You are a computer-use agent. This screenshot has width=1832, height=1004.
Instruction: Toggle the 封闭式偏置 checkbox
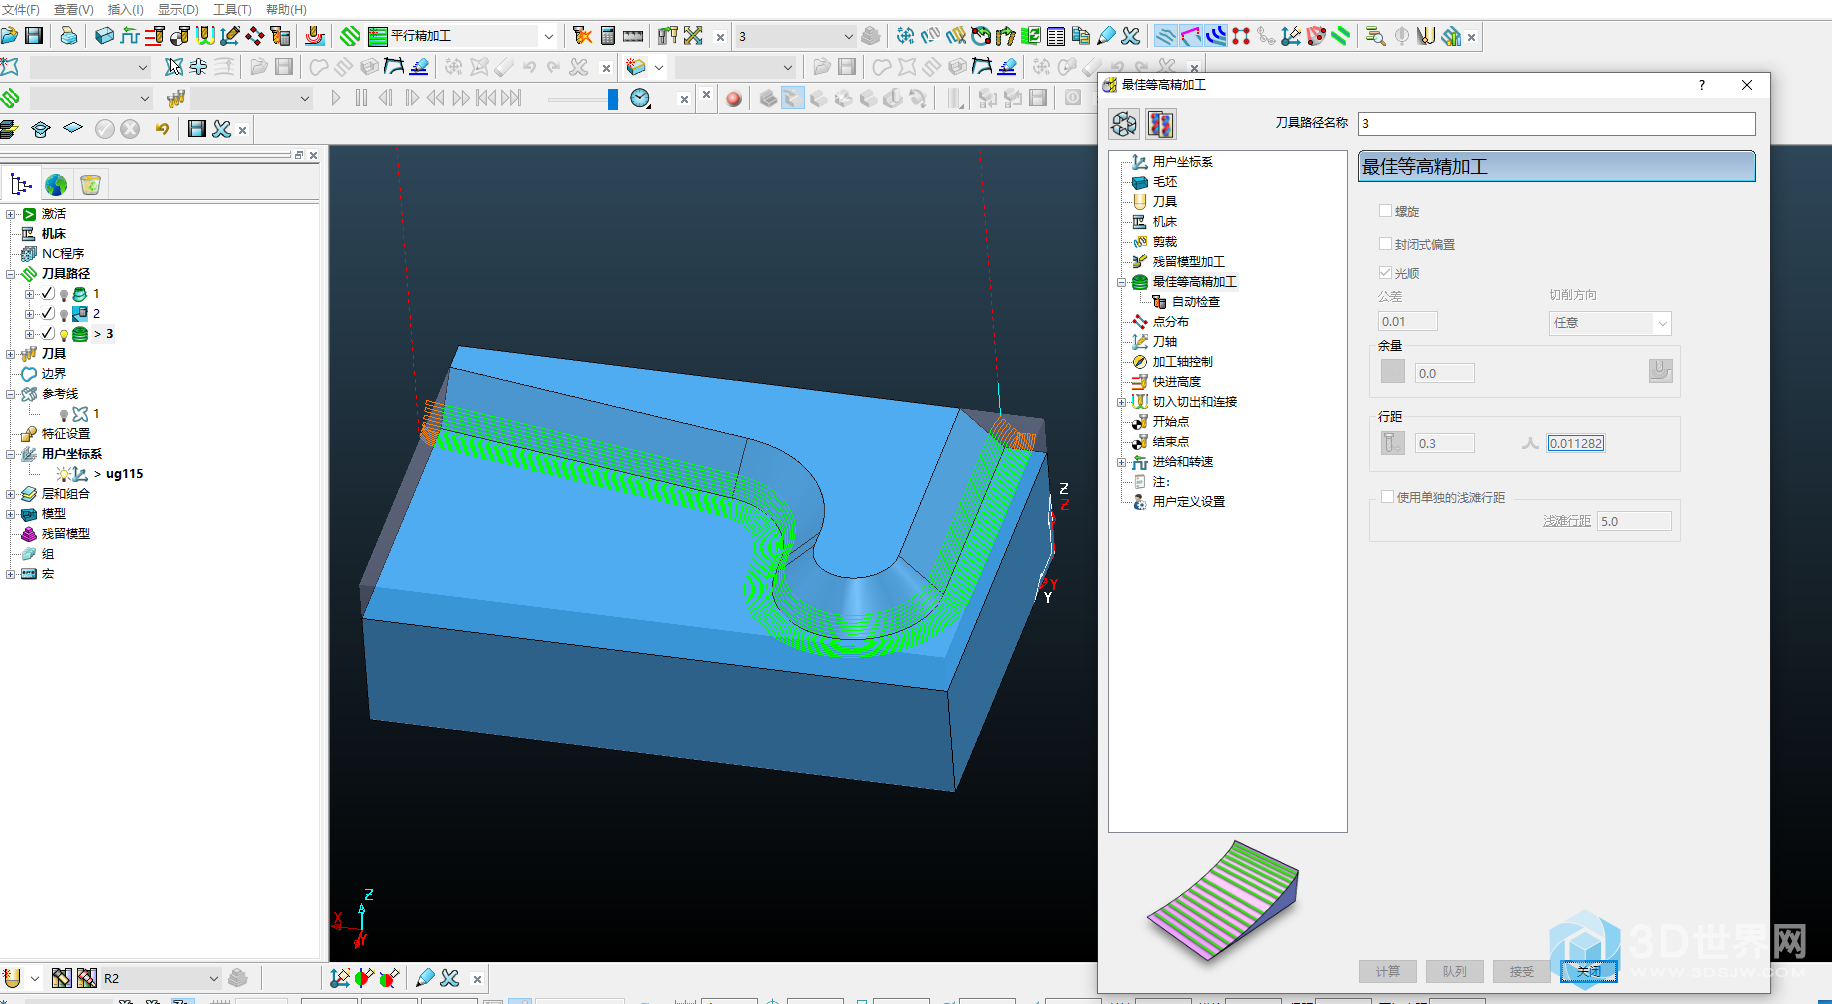pyautogui.click(x=1385, y=244)
